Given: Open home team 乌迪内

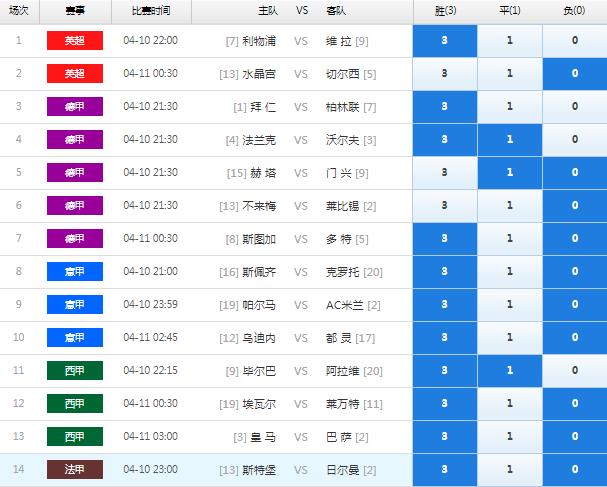Looking at the screenshot, I should point(259,338).
